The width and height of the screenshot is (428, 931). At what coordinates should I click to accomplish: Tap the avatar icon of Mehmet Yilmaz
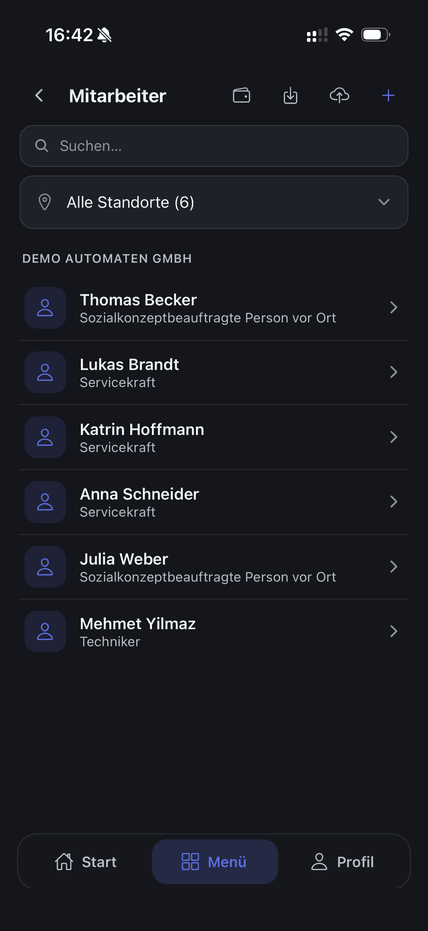[x=45, y=632]
